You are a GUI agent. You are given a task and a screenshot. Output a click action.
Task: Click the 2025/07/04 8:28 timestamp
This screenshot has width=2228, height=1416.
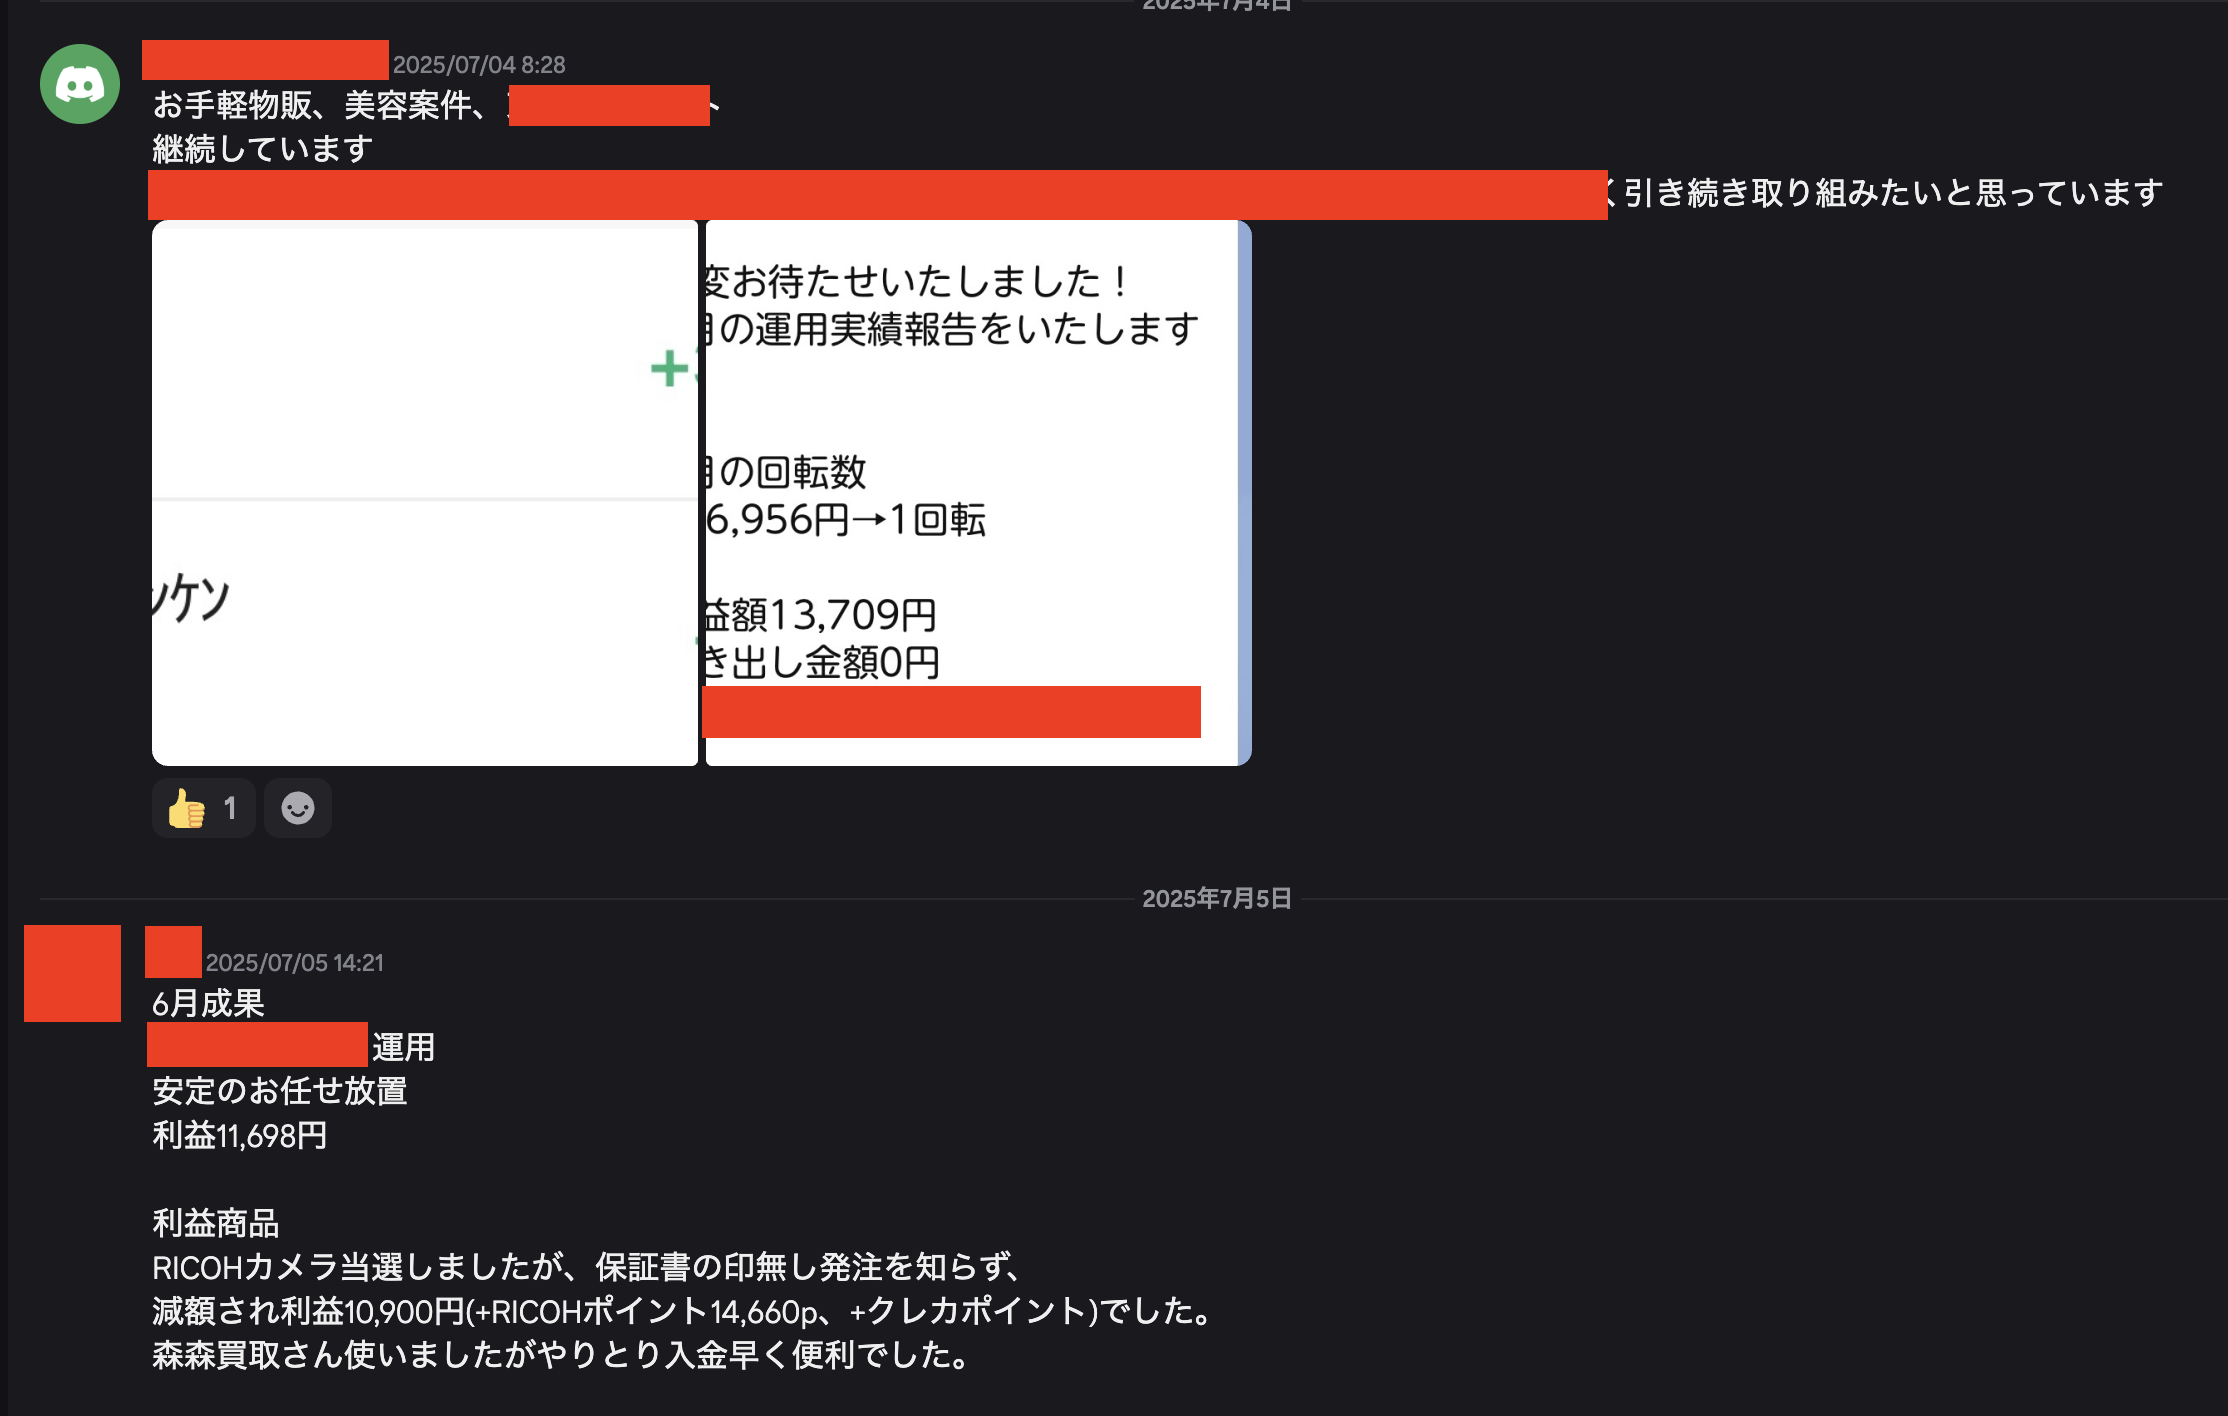(x=479, y=65)
